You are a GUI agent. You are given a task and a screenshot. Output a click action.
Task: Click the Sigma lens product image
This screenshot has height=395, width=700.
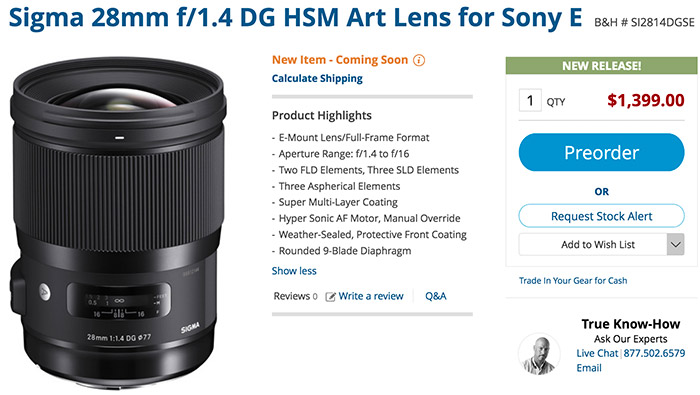point(118,222)
